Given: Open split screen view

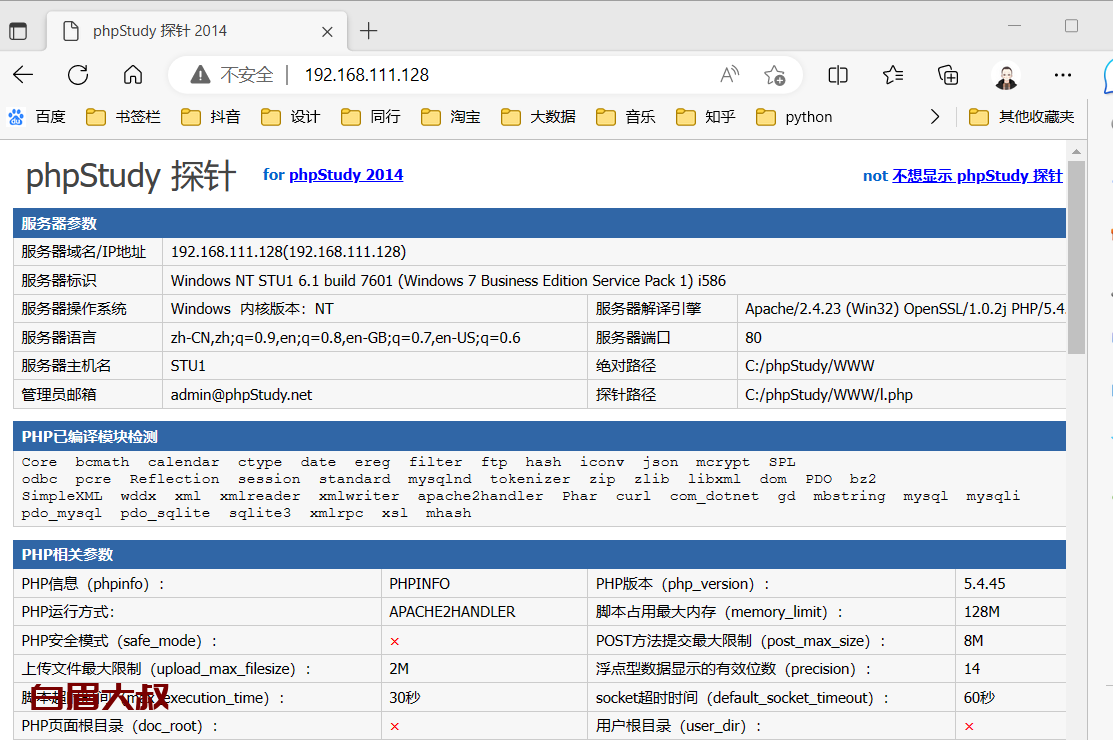Looking at the screenshot, I should pos(838,74).
